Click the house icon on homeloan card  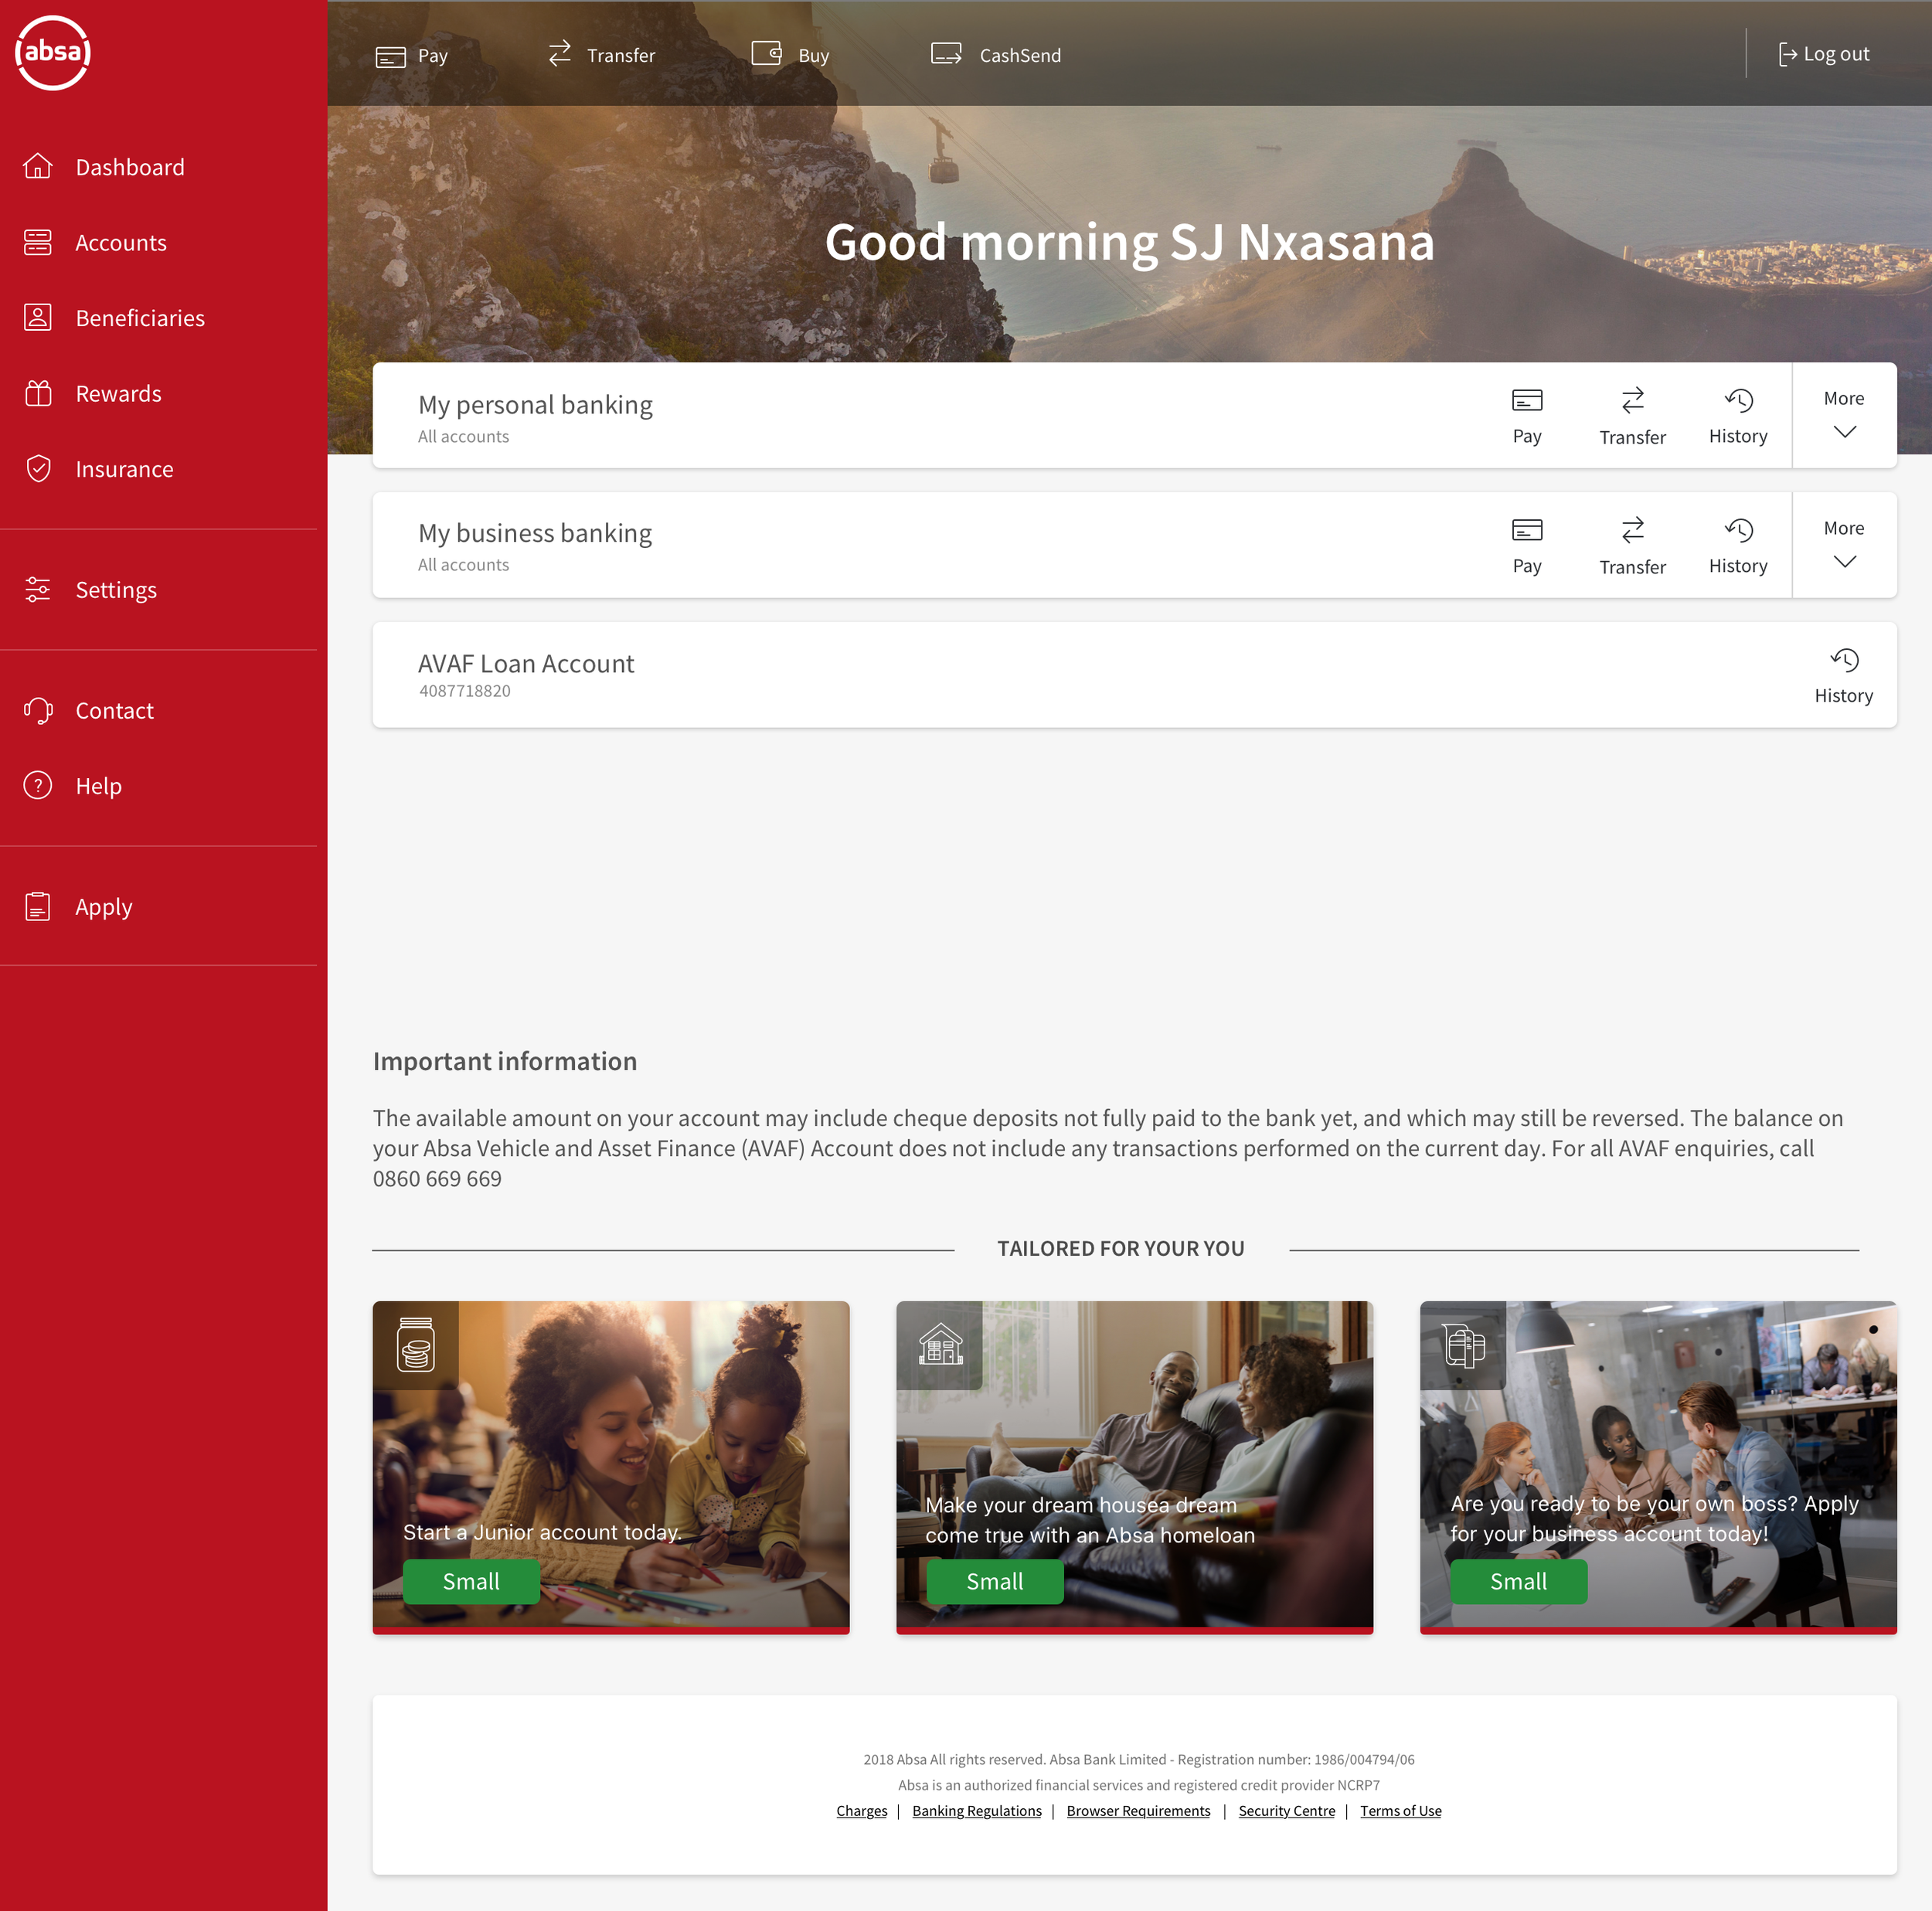(940, 1344)
